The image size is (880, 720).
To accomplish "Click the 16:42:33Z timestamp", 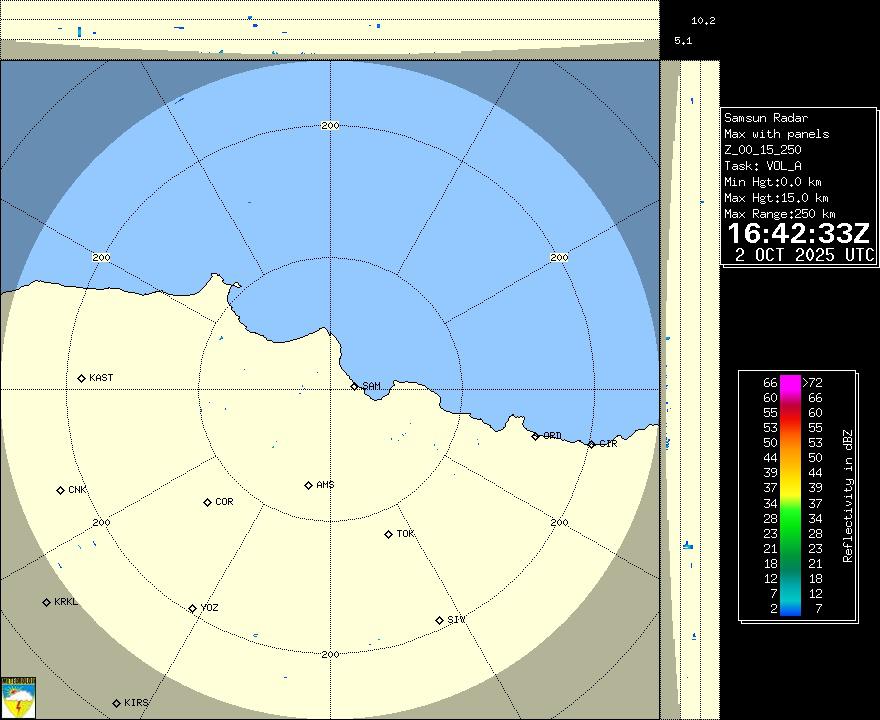I will [799, 233].
